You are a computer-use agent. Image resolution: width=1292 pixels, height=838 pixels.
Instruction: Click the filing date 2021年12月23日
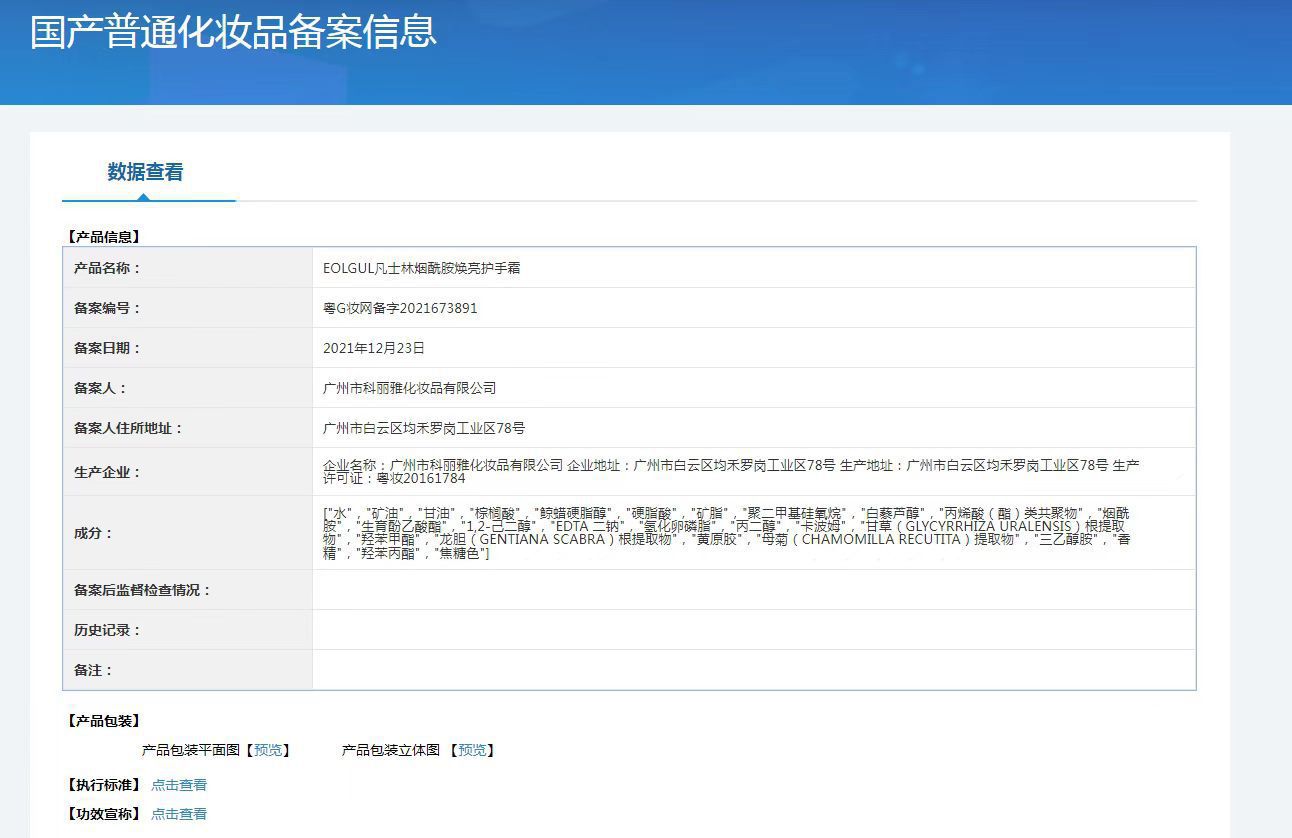[x=374, y=348]
